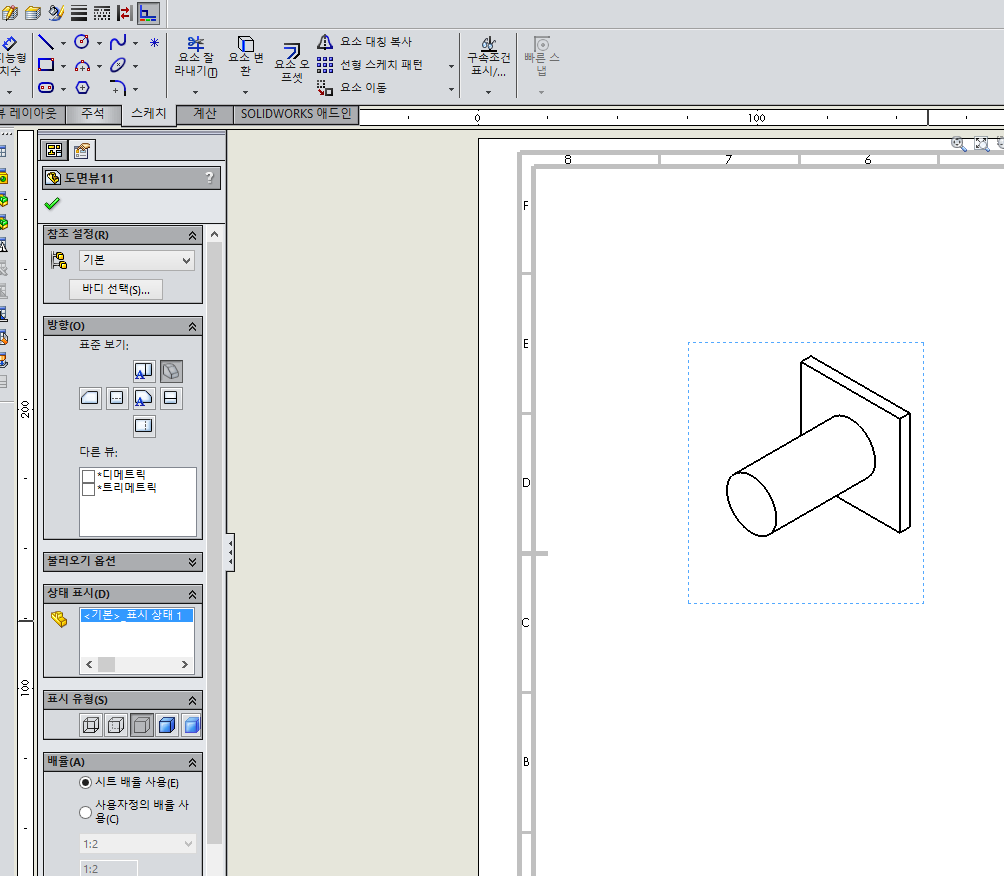
Task: Open the Line tool dropdown arrow
Action: 63,44
